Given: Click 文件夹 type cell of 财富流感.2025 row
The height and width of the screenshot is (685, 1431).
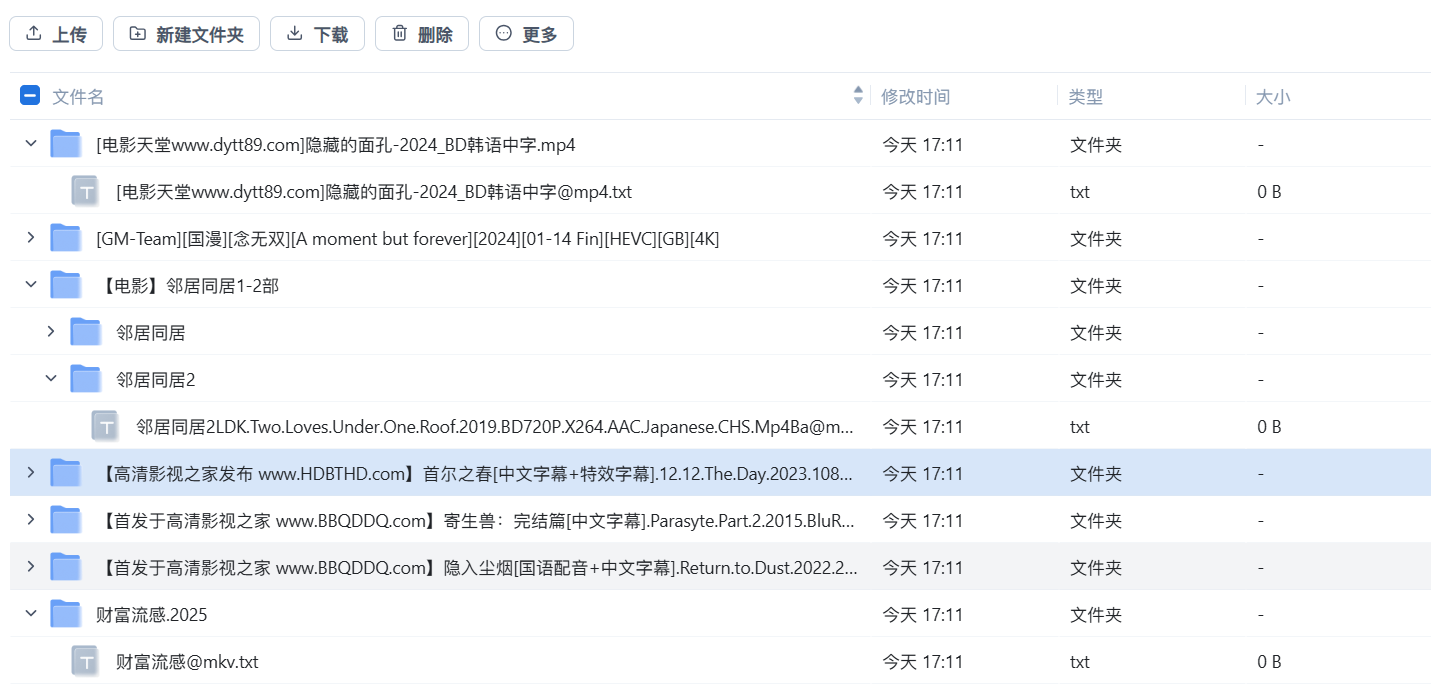Looking at the screenshot, I should point(1096,615).
